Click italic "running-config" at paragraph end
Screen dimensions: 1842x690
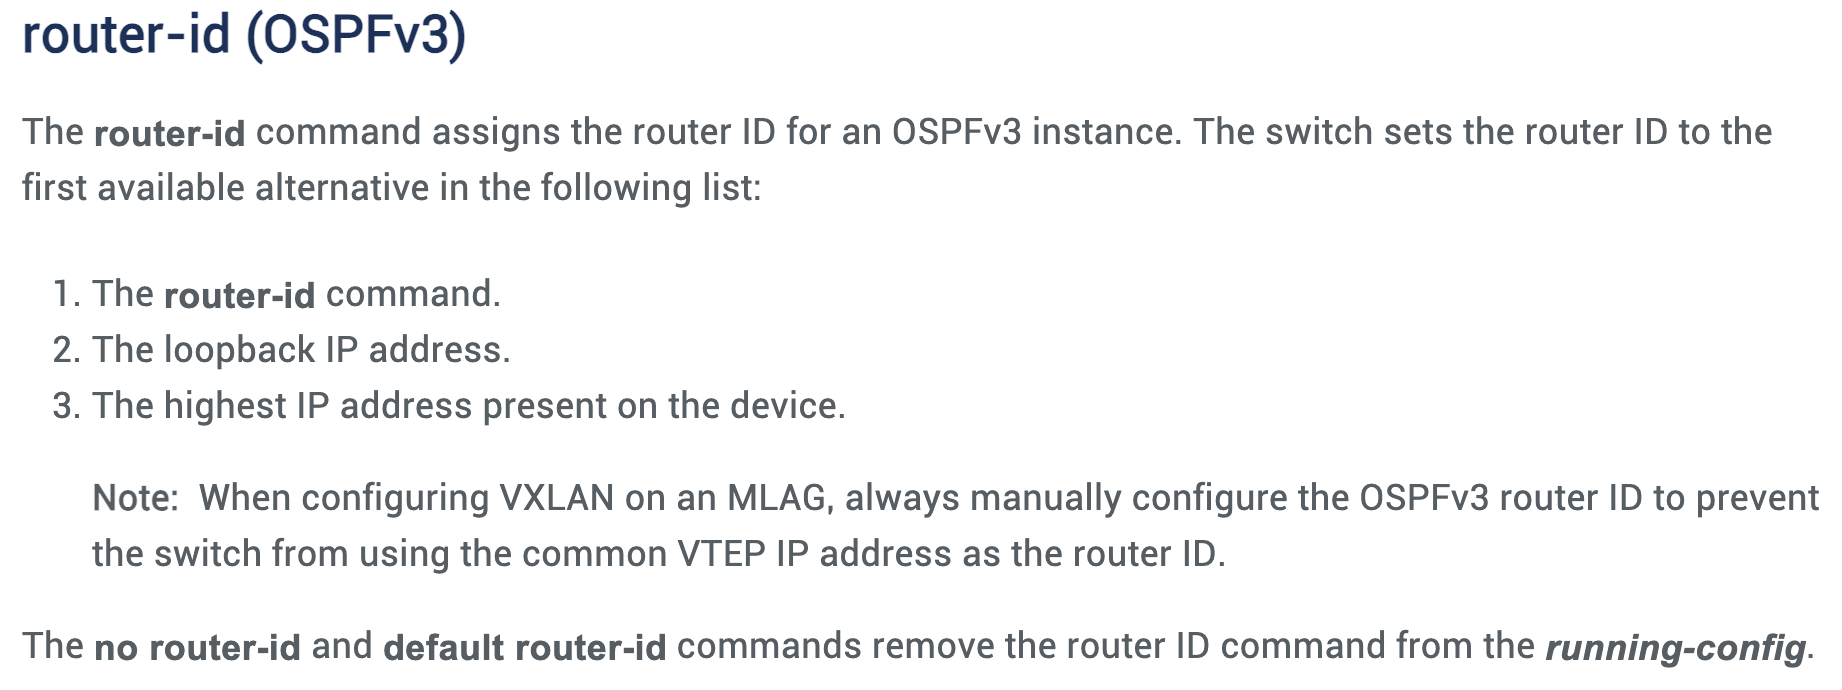click(1675, 648)
